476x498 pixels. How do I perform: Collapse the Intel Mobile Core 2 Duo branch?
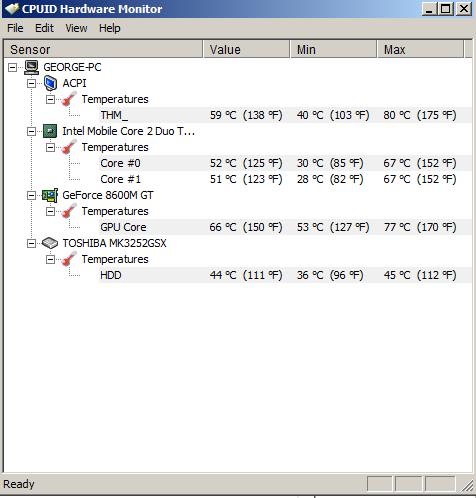(x=31, y=131)
